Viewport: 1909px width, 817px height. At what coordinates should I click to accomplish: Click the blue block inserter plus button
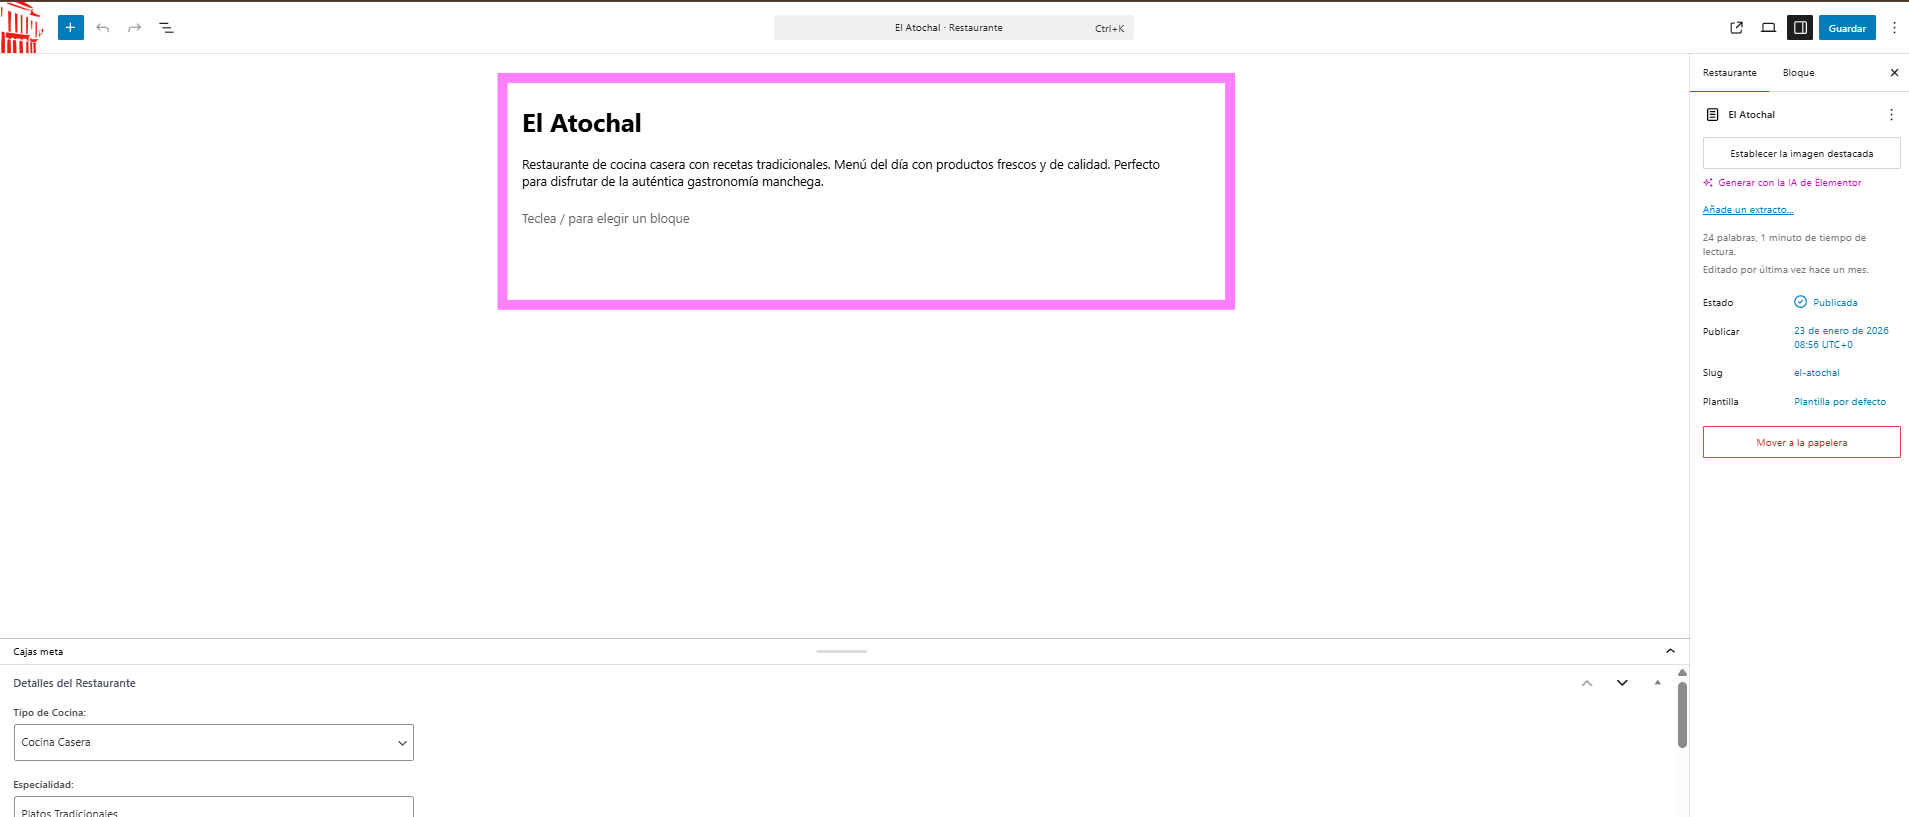[x=71, y=28]
